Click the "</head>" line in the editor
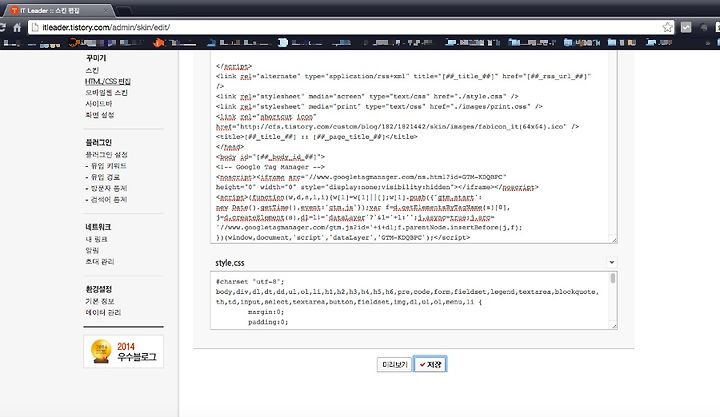Screen dimensions: 720x417 230,147
